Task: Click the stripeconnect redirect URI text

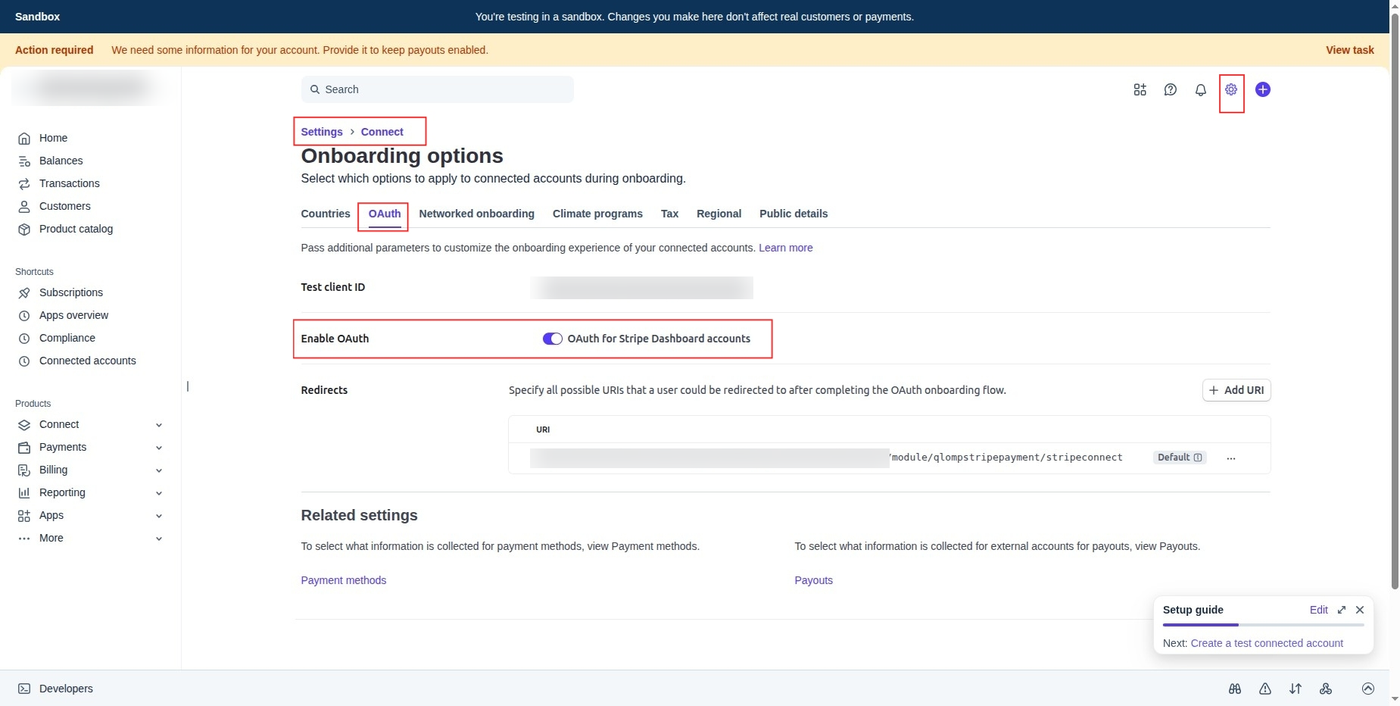Action: [x=1005, y=458]
